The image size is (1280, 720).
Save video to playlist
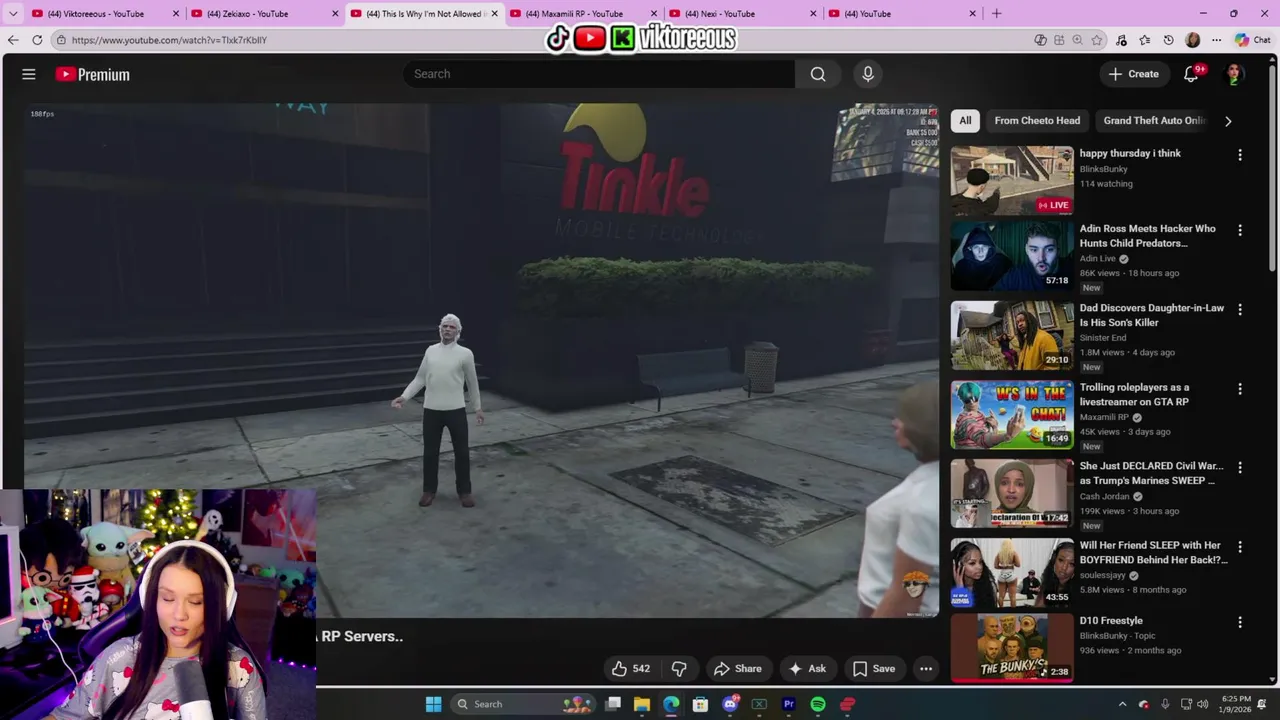pyautogui.click(x=873, y=669)
